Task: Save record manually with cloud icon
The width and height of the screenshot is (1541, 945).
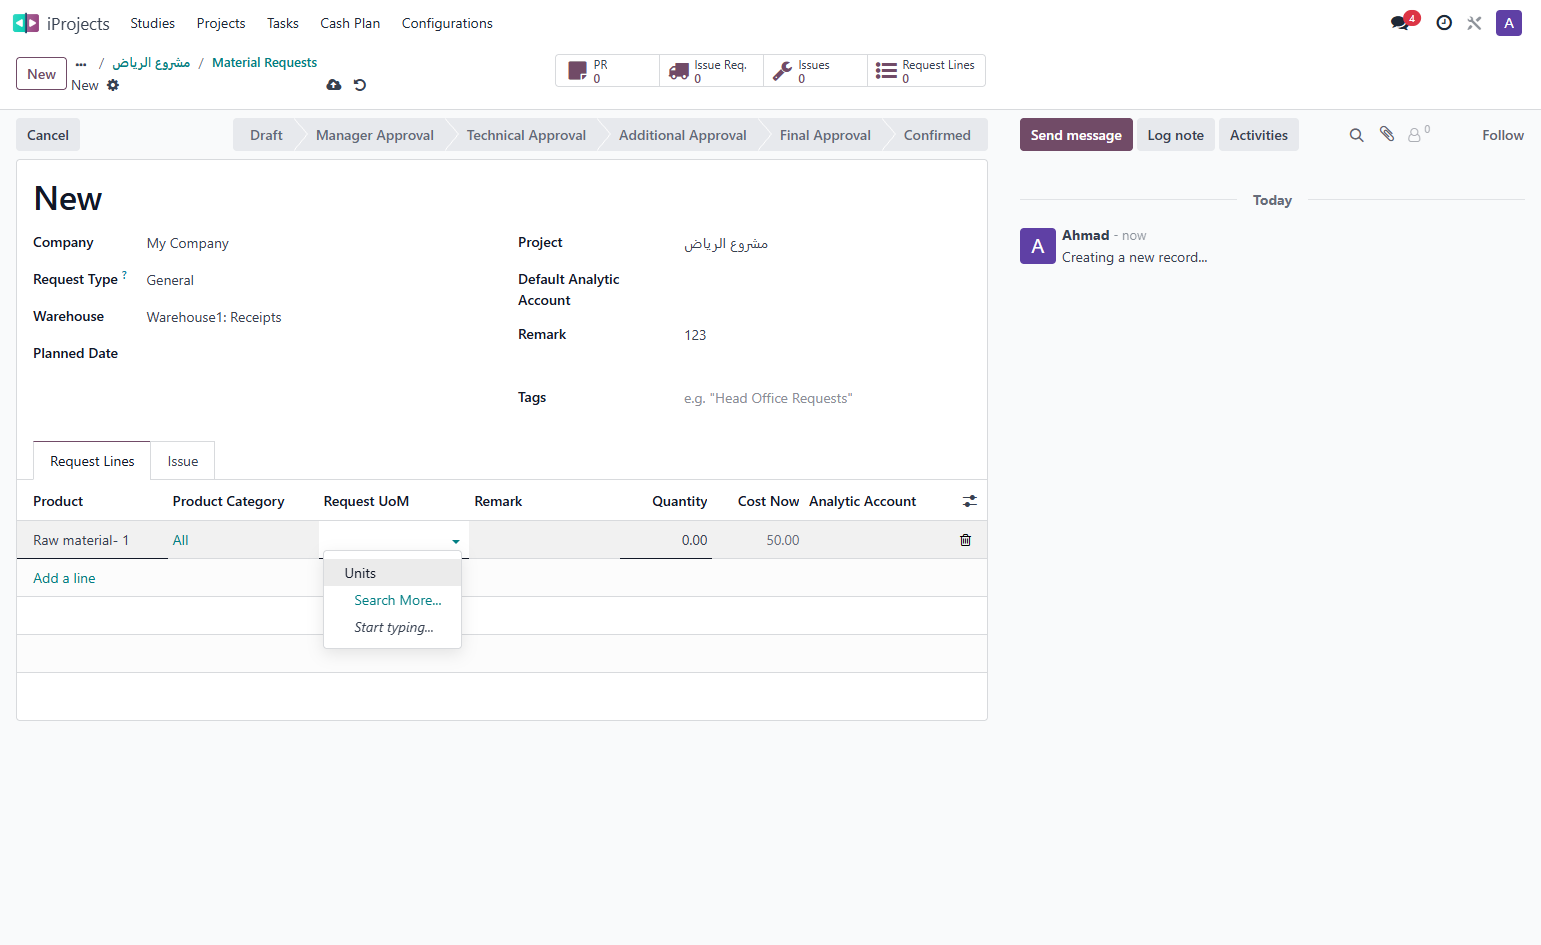Action: click(x=334, y=85)
